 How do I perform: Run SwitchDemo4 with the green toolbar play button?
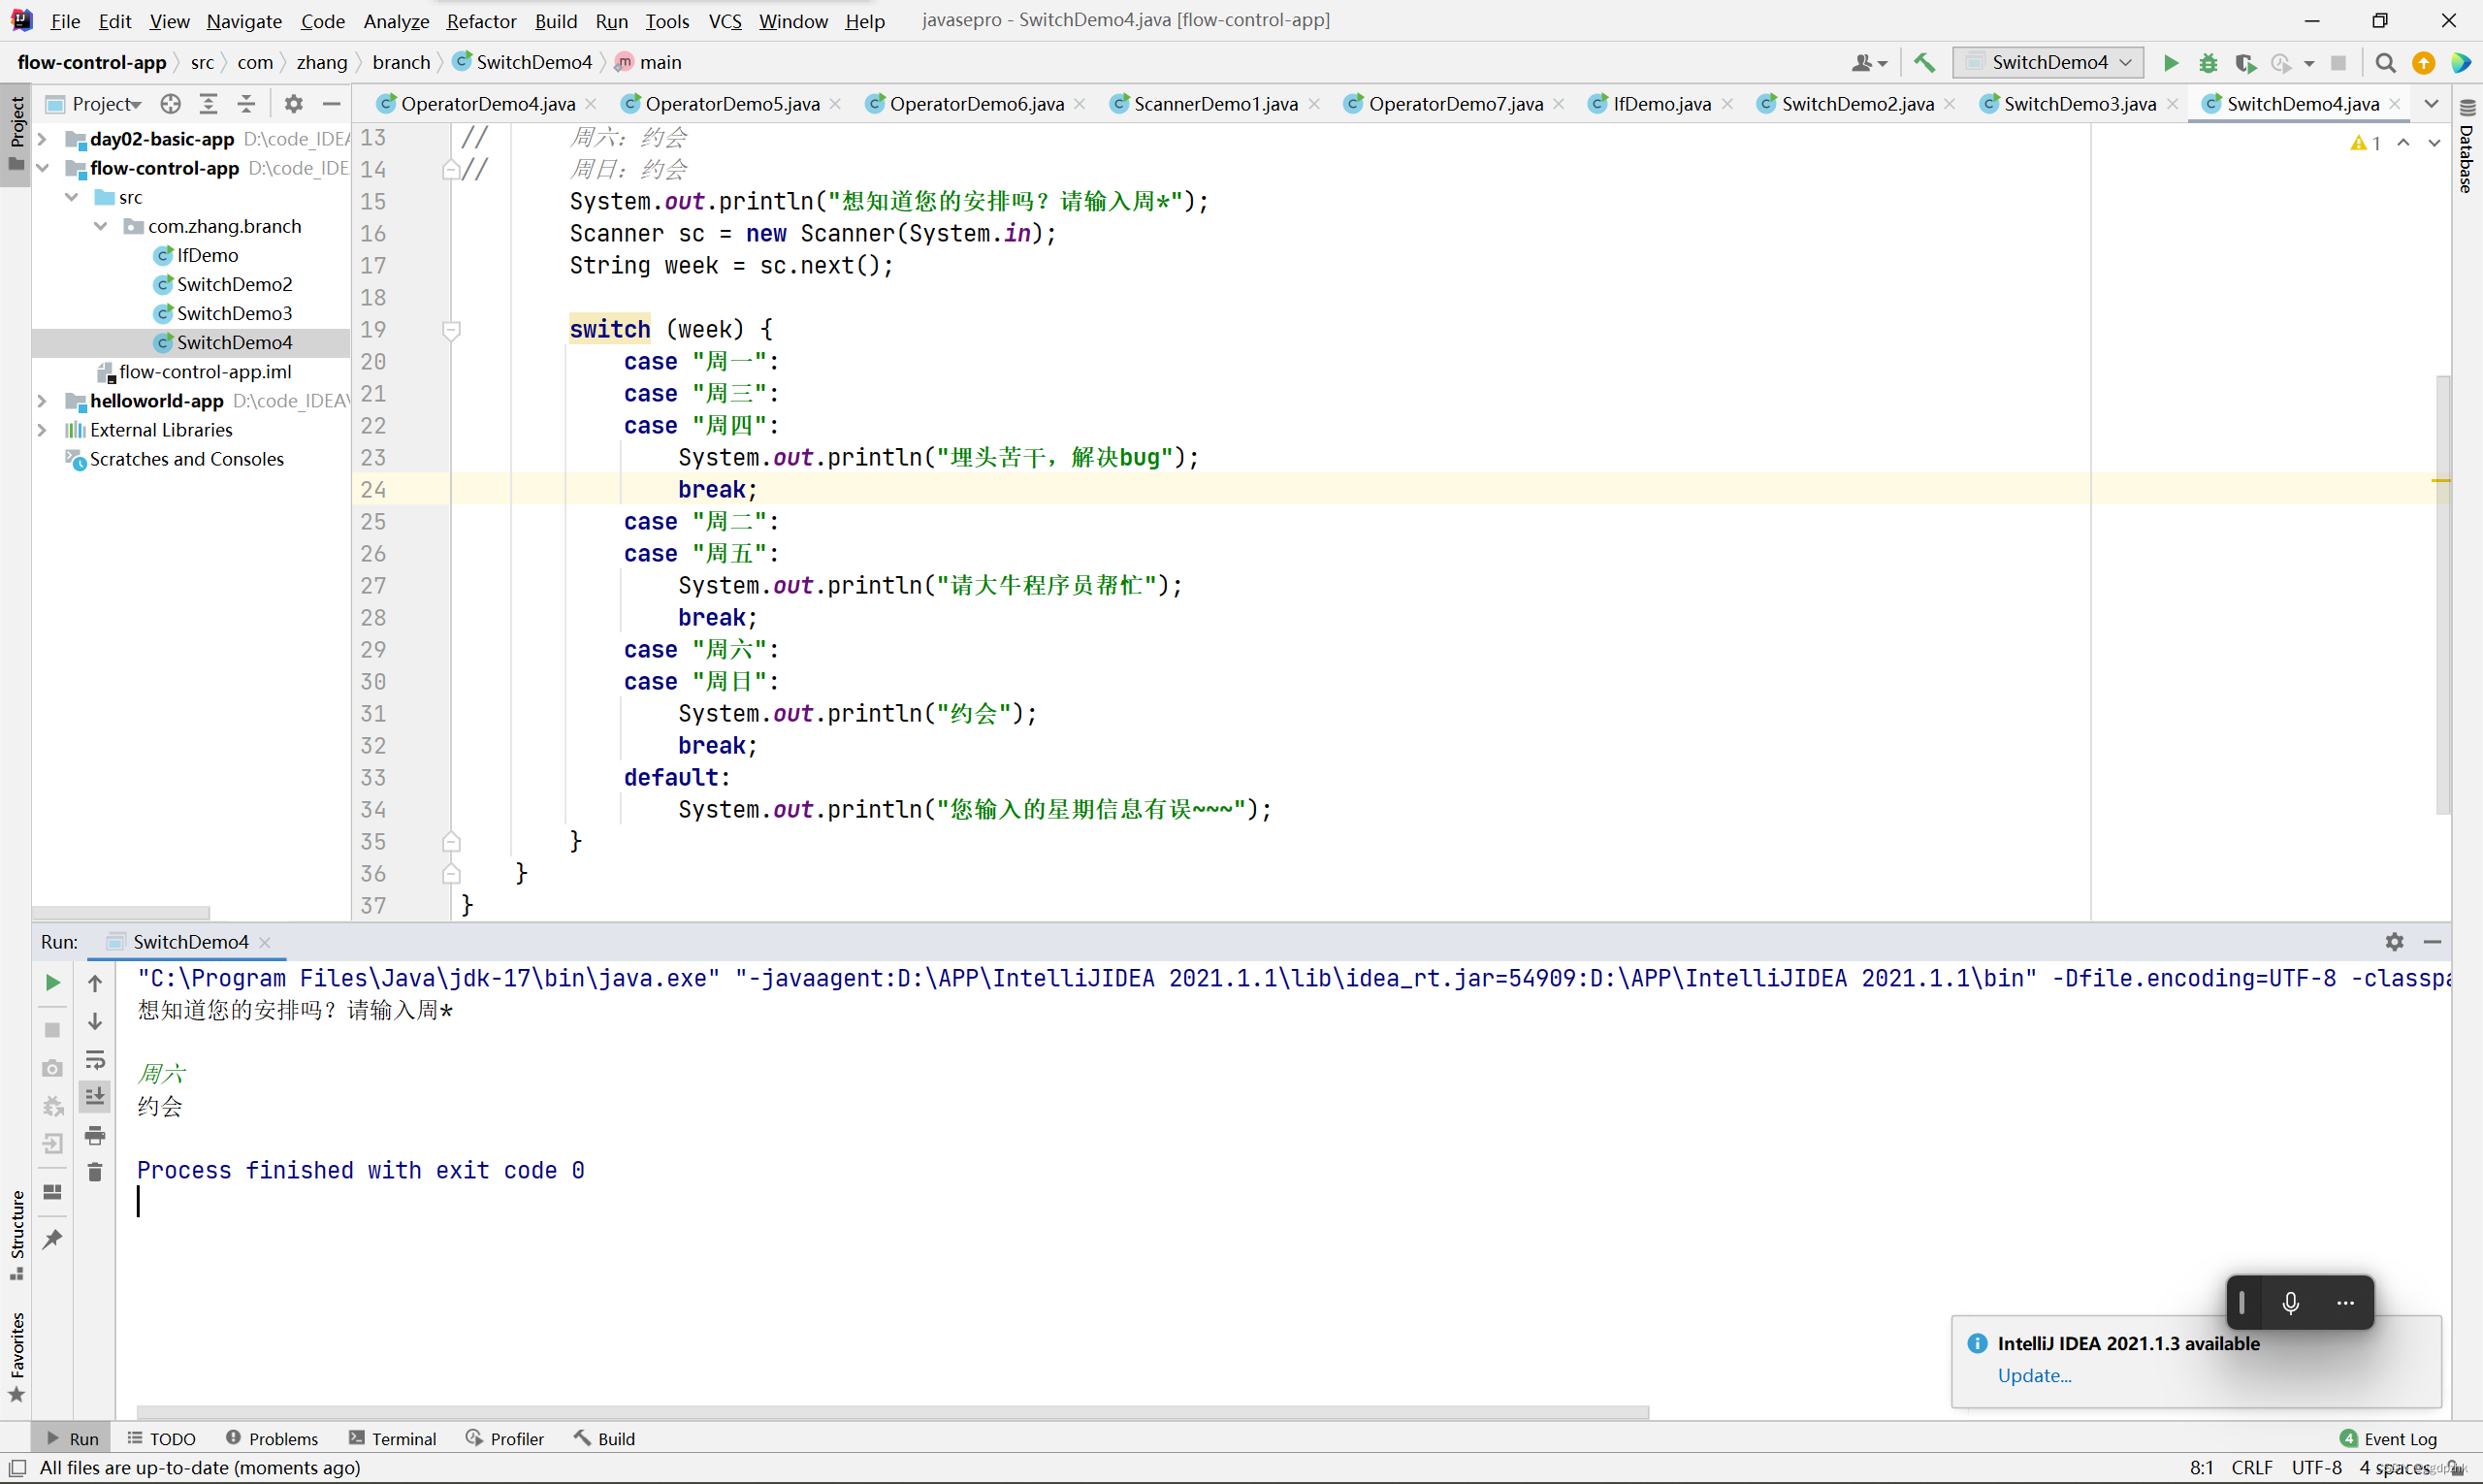(2170, 63)
